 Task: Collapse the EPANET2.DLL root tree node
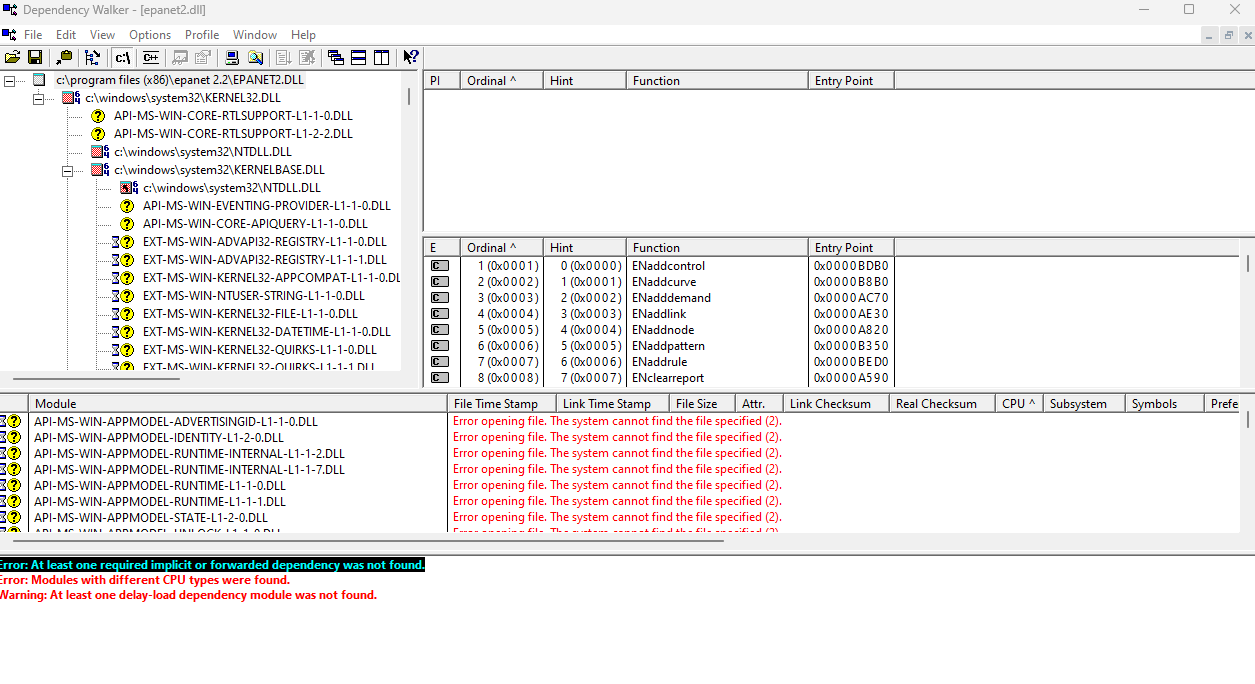point(10,80)
